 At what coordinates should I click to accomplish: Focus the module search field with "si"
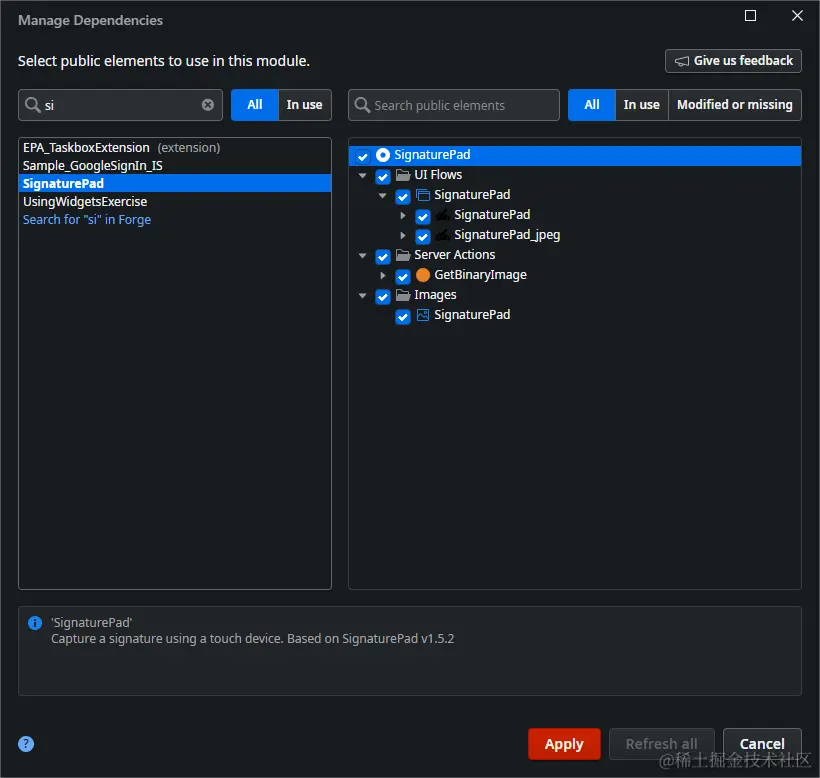120,105
